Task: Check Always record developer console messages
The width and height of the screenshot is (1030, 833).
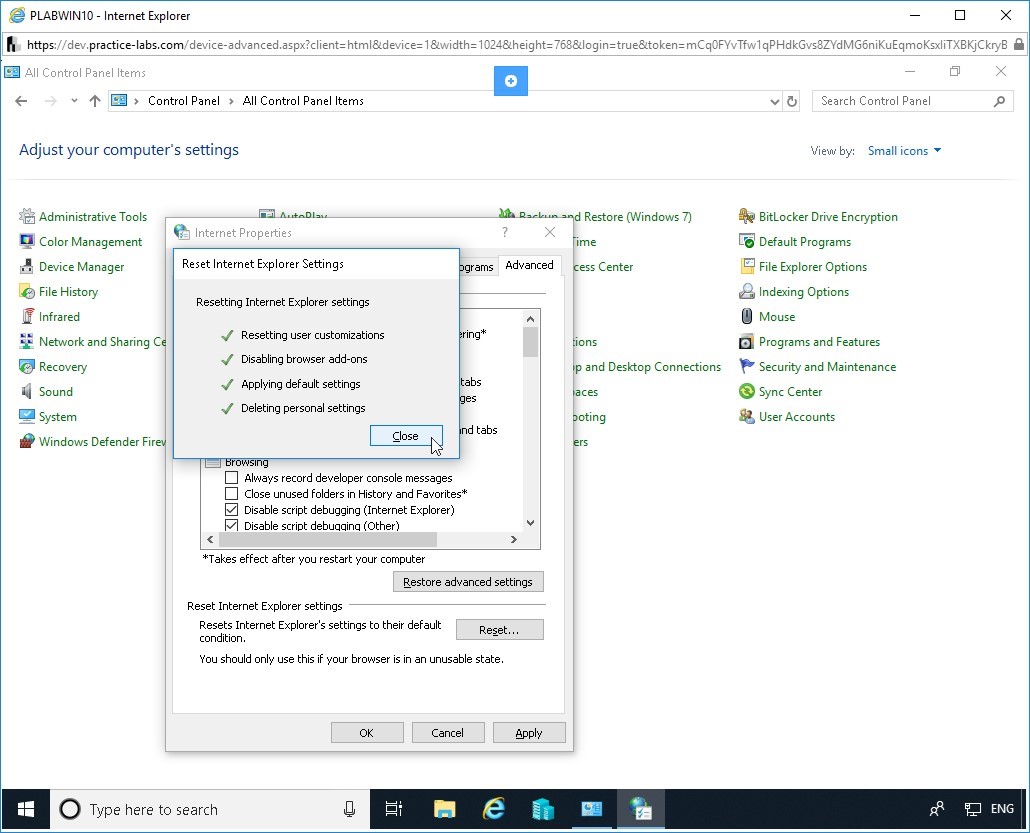Action: coord(231,478)
